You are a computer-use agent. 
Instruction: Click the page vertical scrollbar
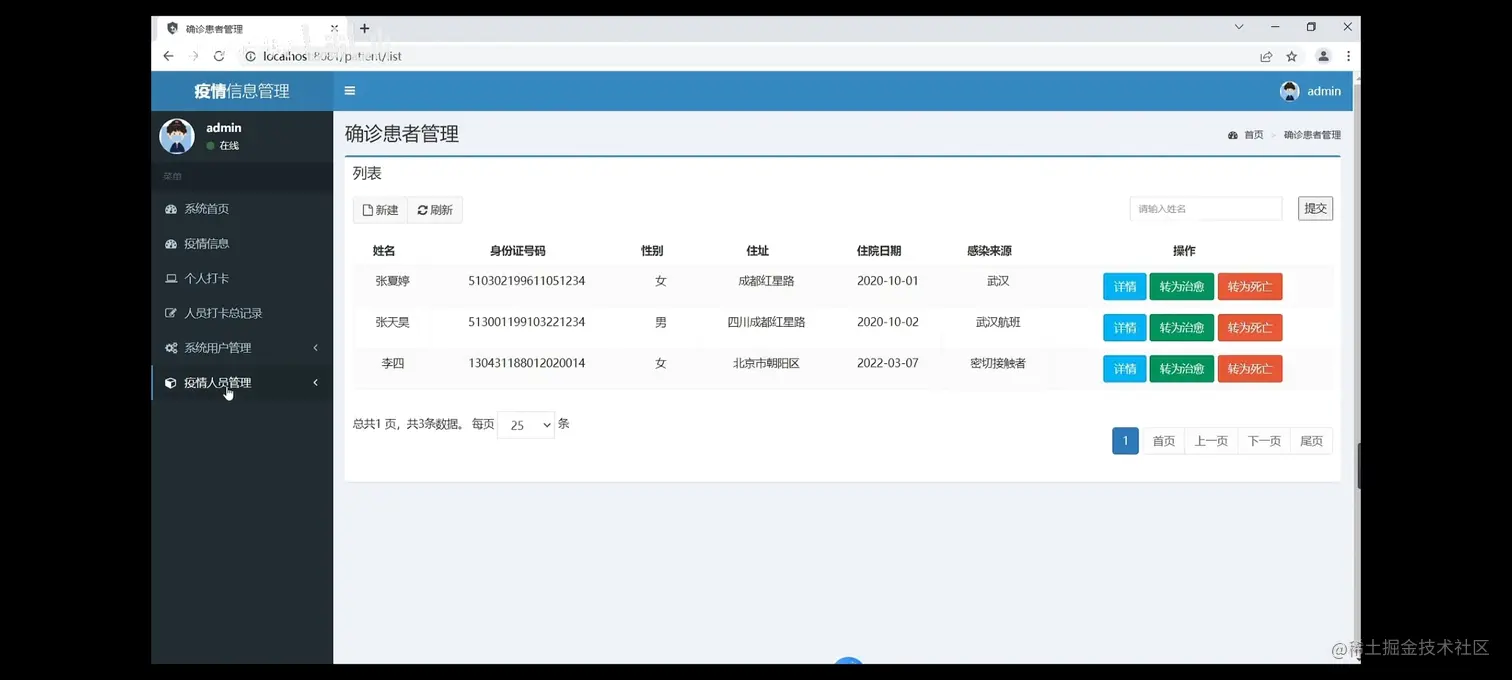coord(1357,366)
